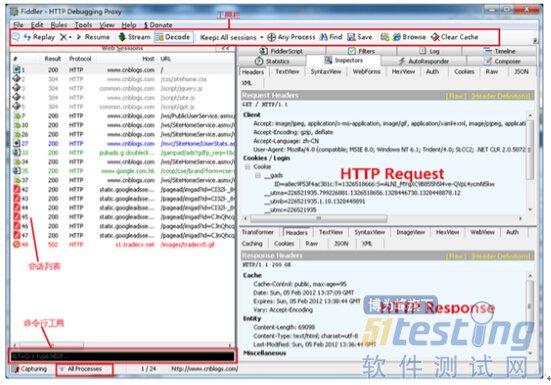The image size is (551, 385).
Task: Click the screenshot camera icon in toolbar
Action: click(384, 37)
